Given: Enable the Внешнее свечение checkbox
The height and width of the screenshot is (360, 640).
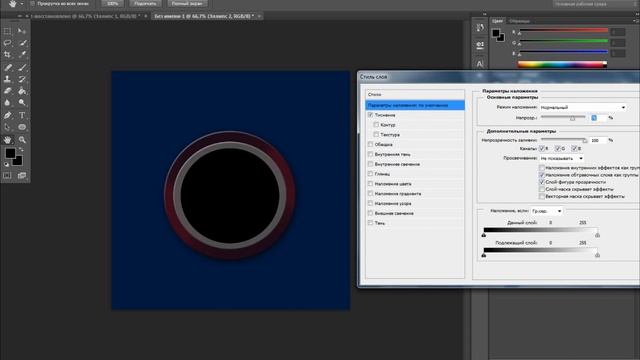Looking at the screenshot, I should click(370, 213).
